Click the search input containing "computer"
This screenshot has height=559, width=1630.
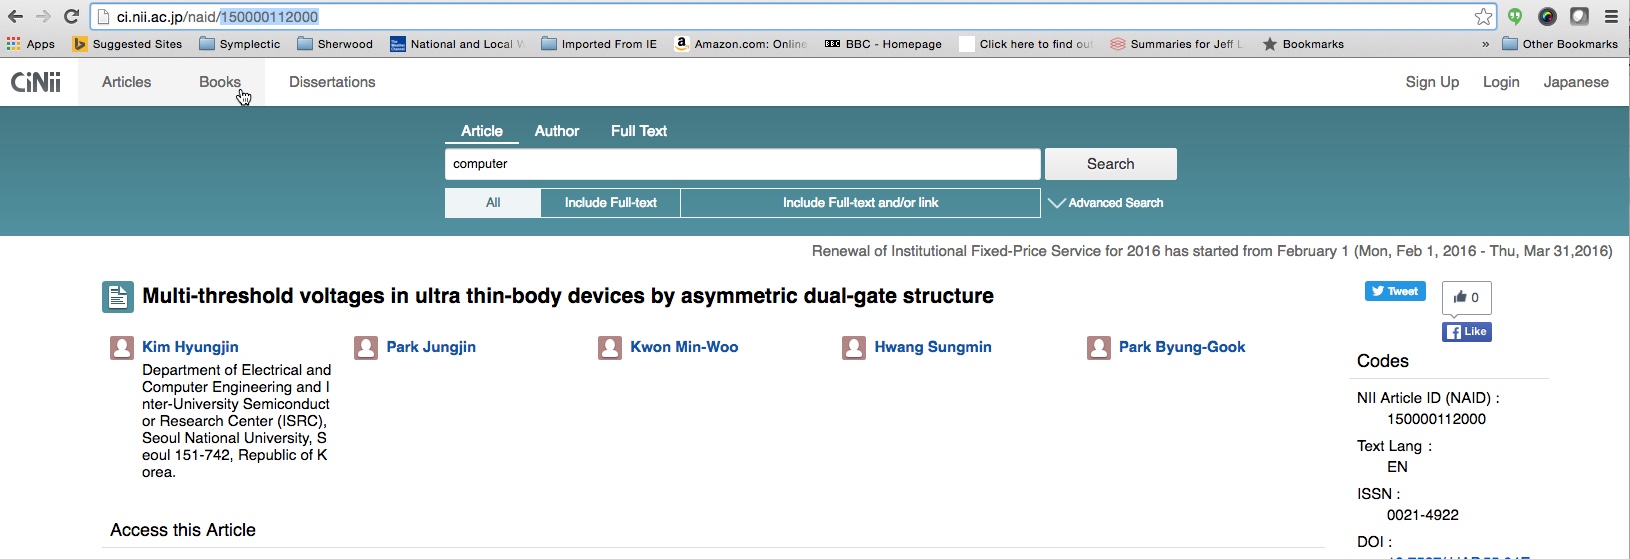point(742,164)
